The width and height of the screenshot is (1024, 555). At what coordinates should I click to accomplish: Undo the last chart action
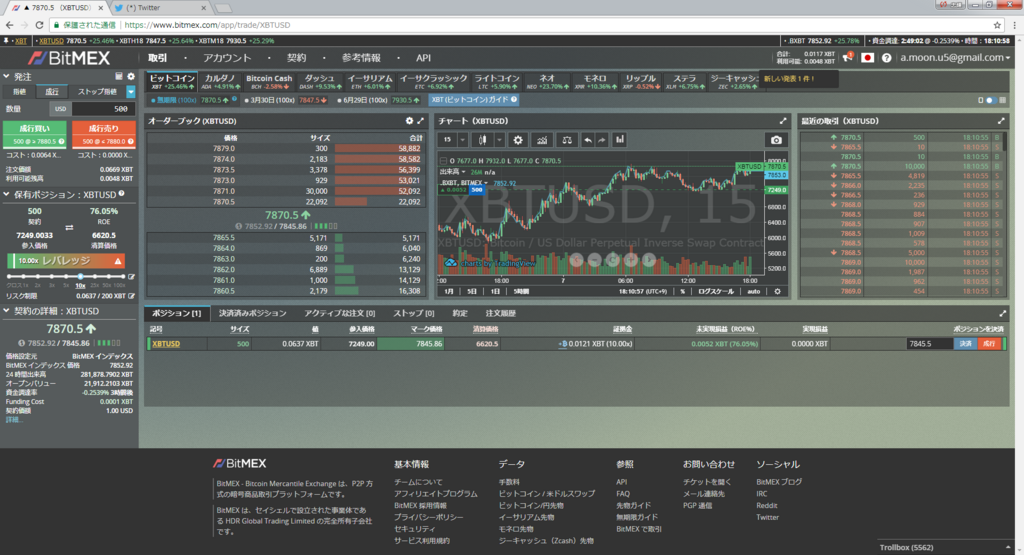(x=588, y=140)
